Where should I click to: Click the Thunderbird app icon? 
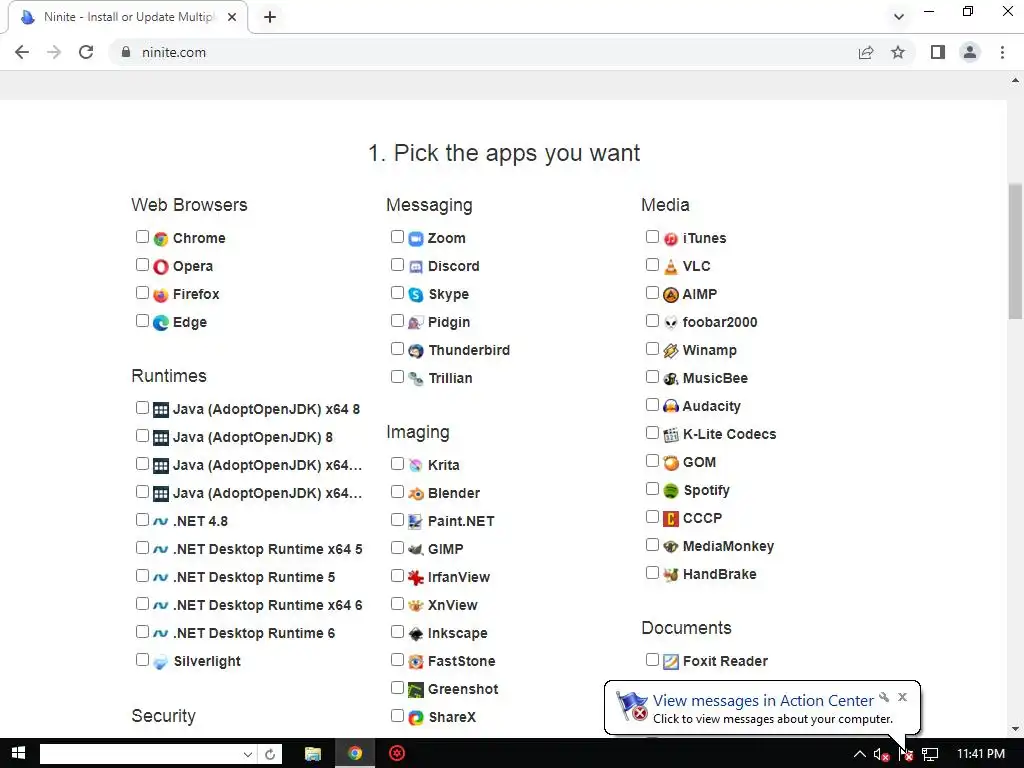point(416,351)
